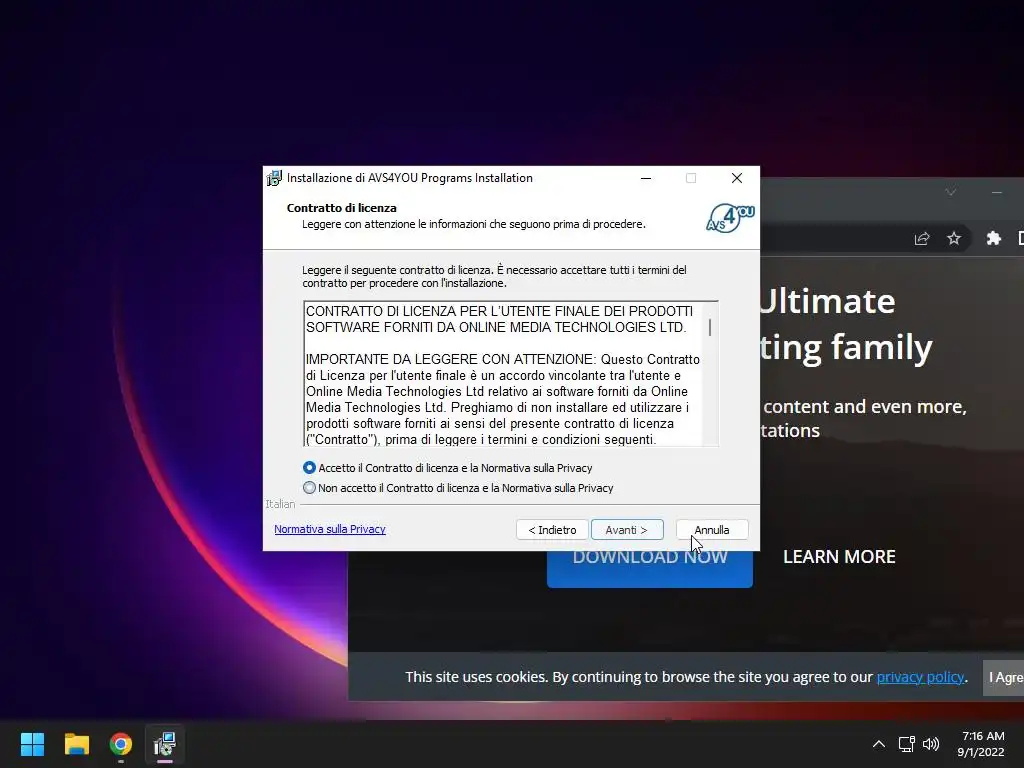Go back with the Indietro button
The height and width of the screenshot is (768, 1024).
tap(552, 530)
